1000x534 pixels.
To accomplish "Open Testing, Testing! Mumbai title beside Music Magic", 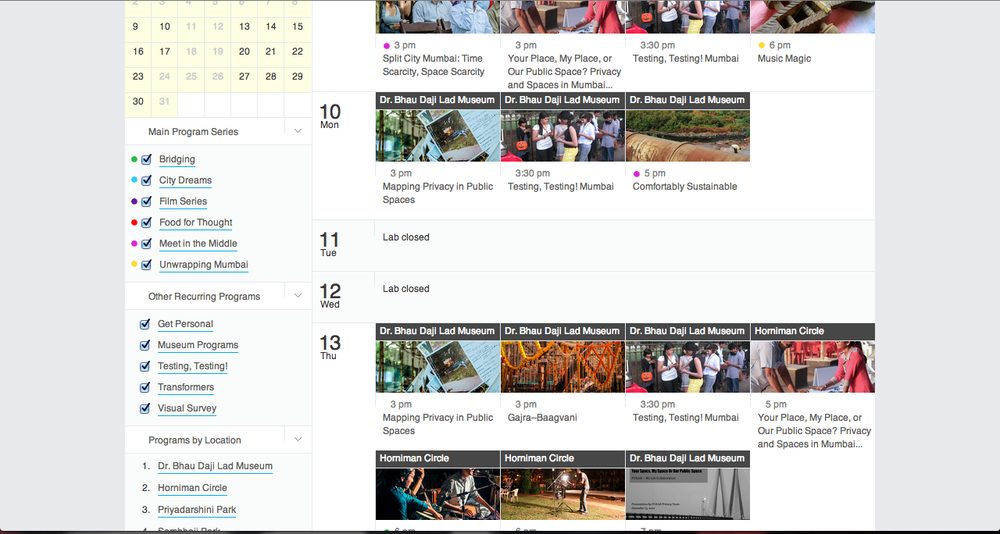I will [x=686, y=59].
